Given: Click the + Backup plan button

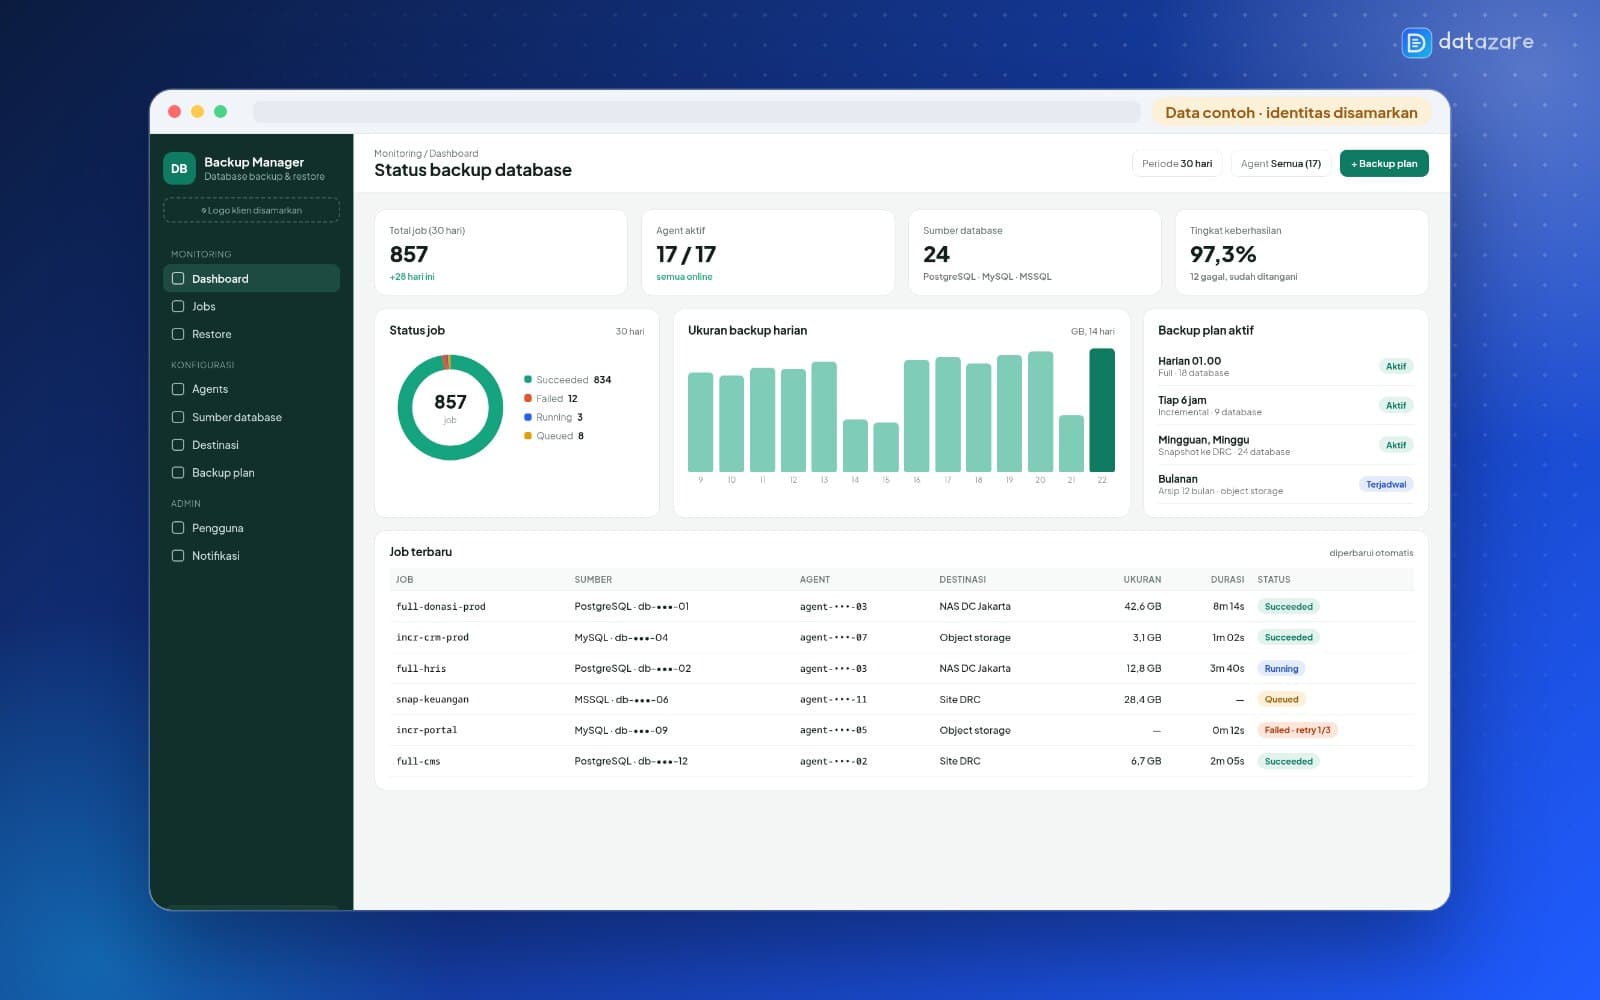Looking at the screenshot, I should tap(1384, 164).
